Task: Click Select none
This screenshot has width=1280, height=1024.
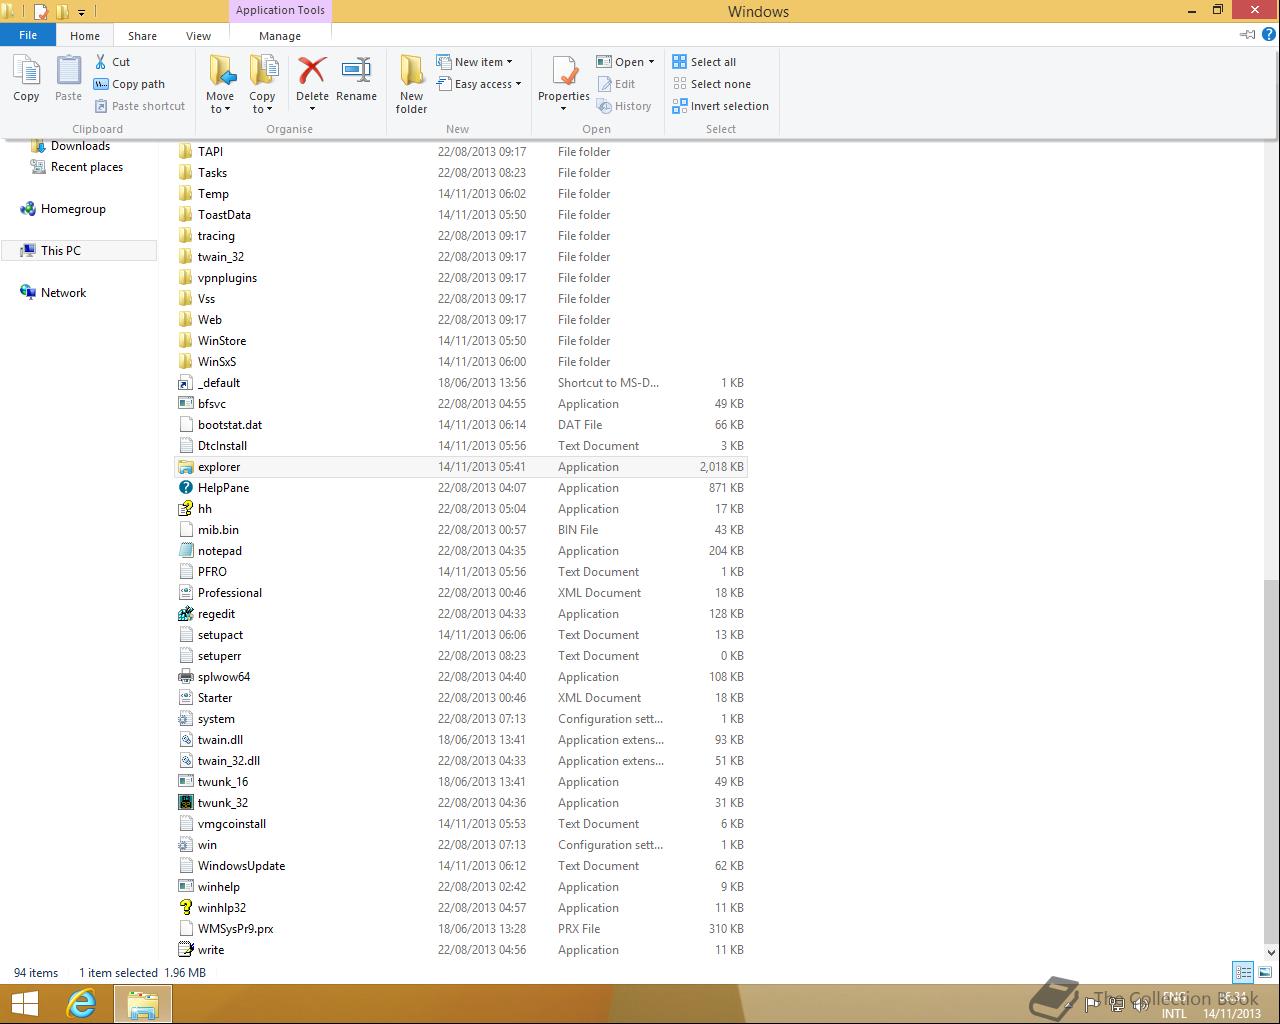Action: pos(711,84)
